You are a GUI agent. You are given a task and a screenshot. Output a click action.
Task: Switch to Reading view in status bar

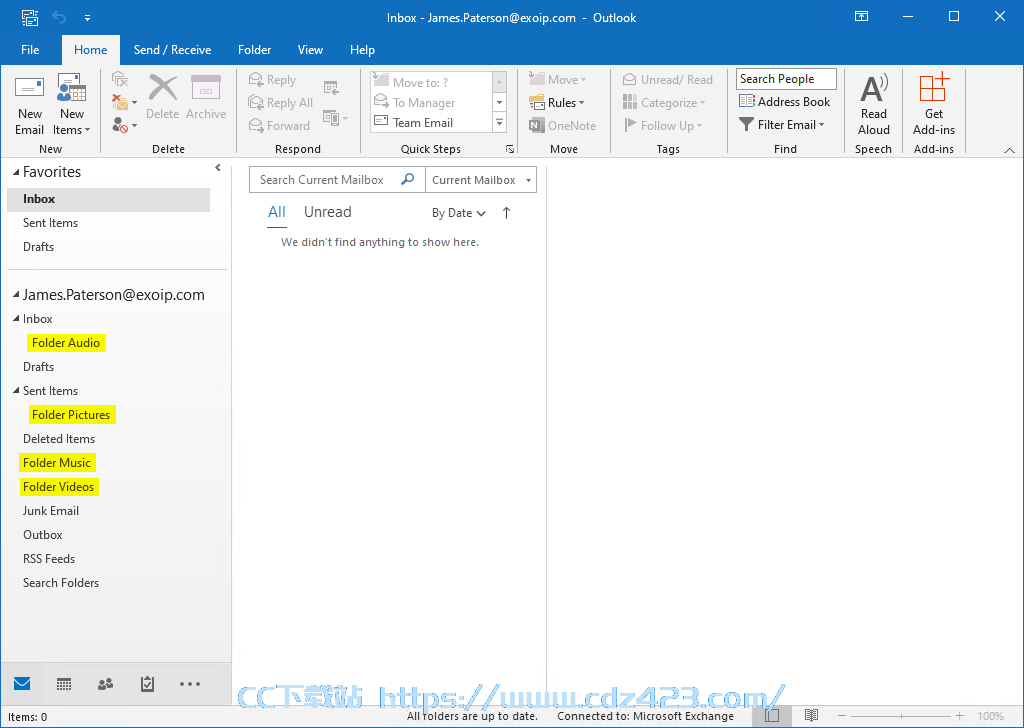811,716
